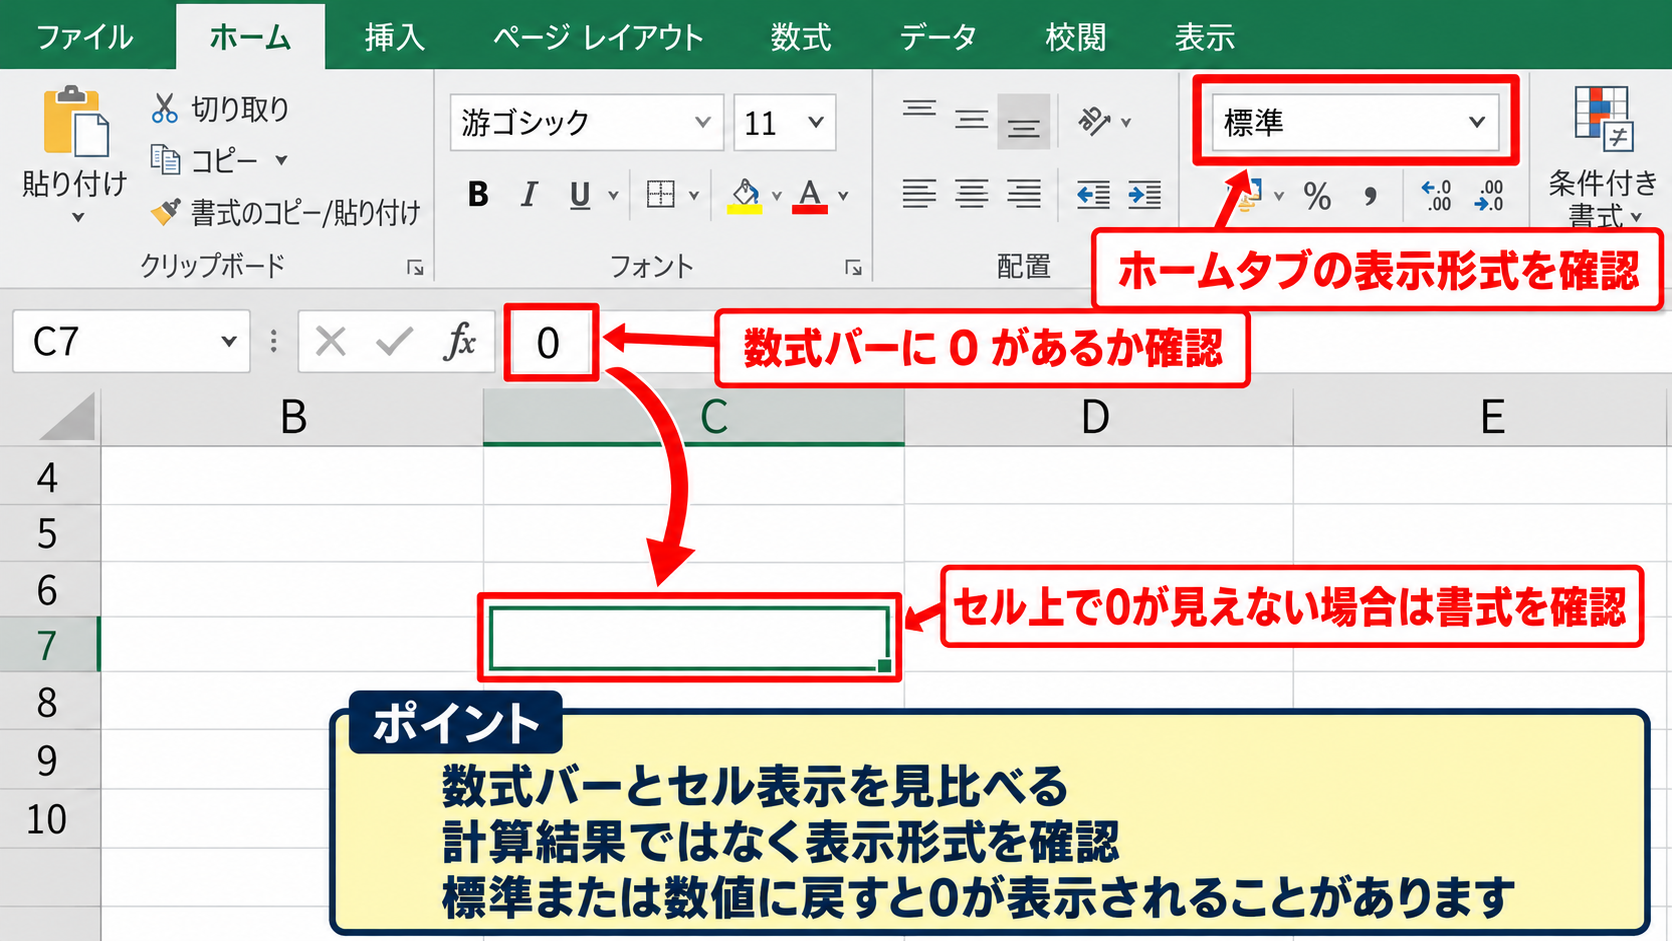Expand the Name Box C7 dropdown
1672x941 pixels.
229,341
